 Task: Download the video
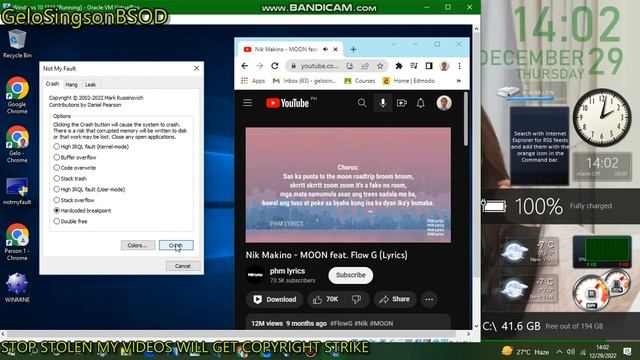[275, 299]
